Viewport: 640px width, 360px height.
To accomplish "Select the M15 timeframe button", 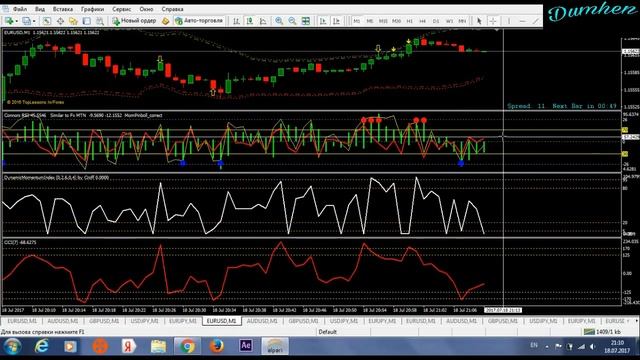I will (383, 21).
